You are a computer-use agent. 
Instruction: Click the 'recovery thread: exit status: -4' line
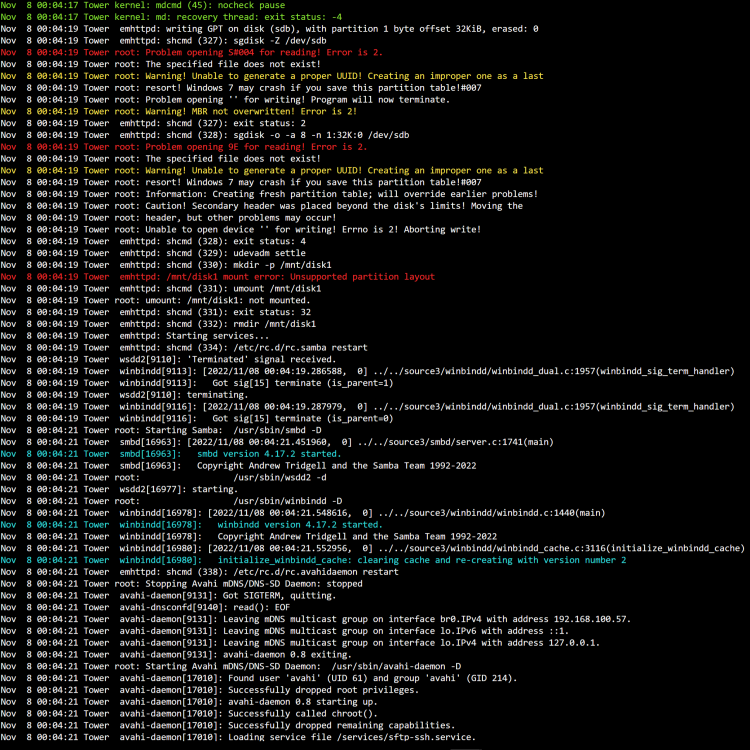coord(171,17)
